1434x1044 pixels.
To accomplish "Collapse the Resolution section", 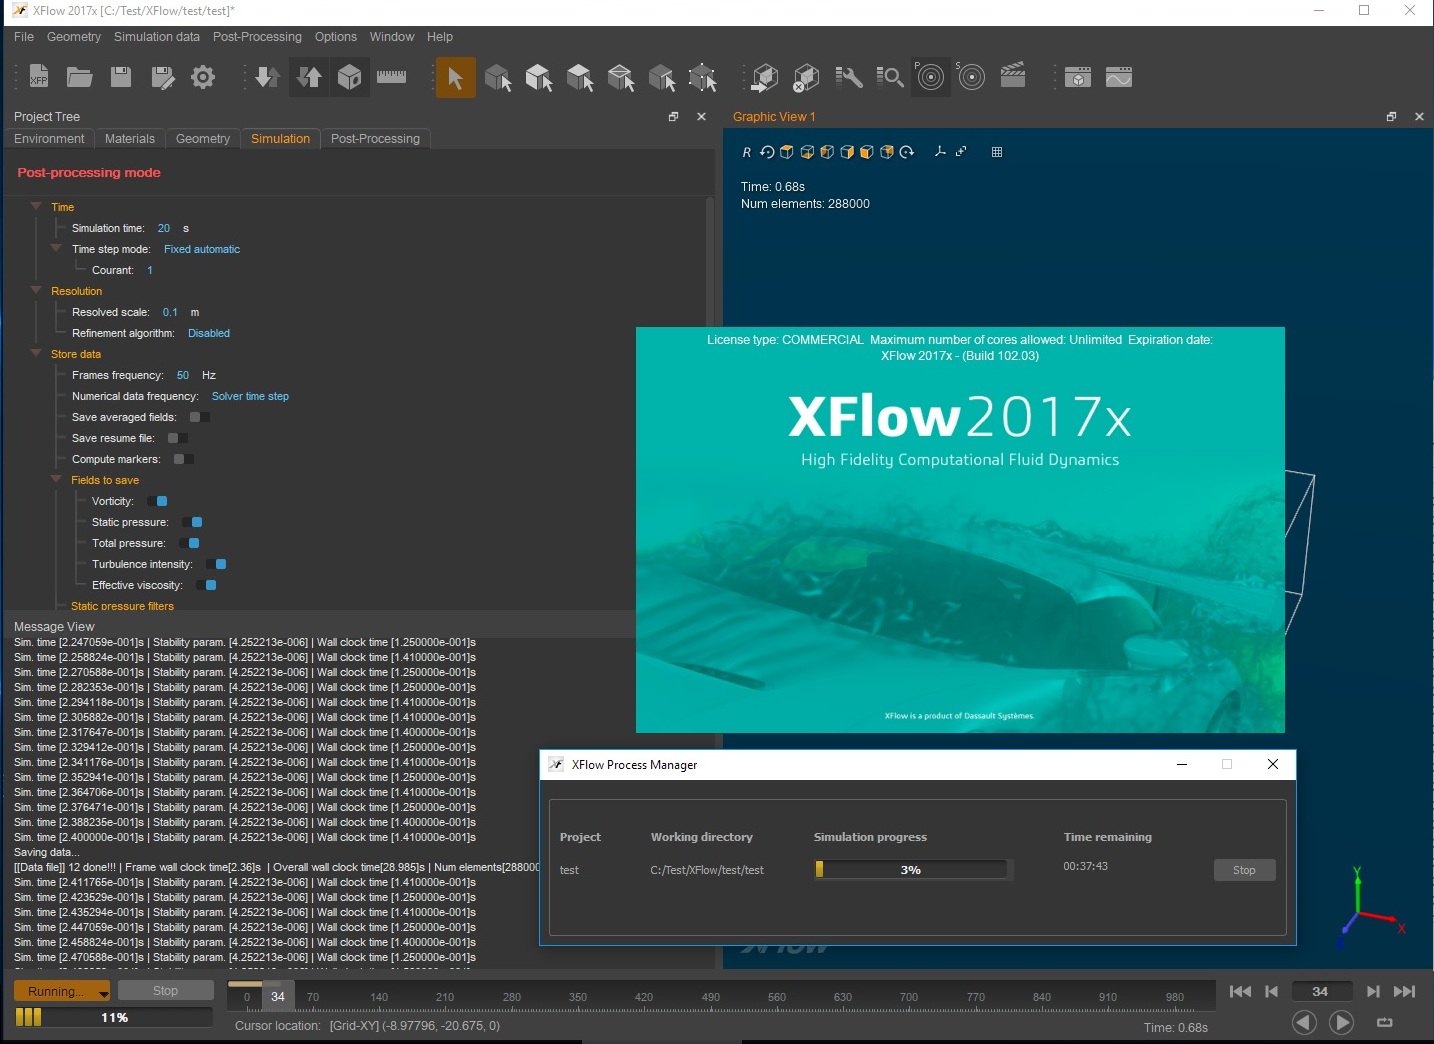I will (36, 290).
